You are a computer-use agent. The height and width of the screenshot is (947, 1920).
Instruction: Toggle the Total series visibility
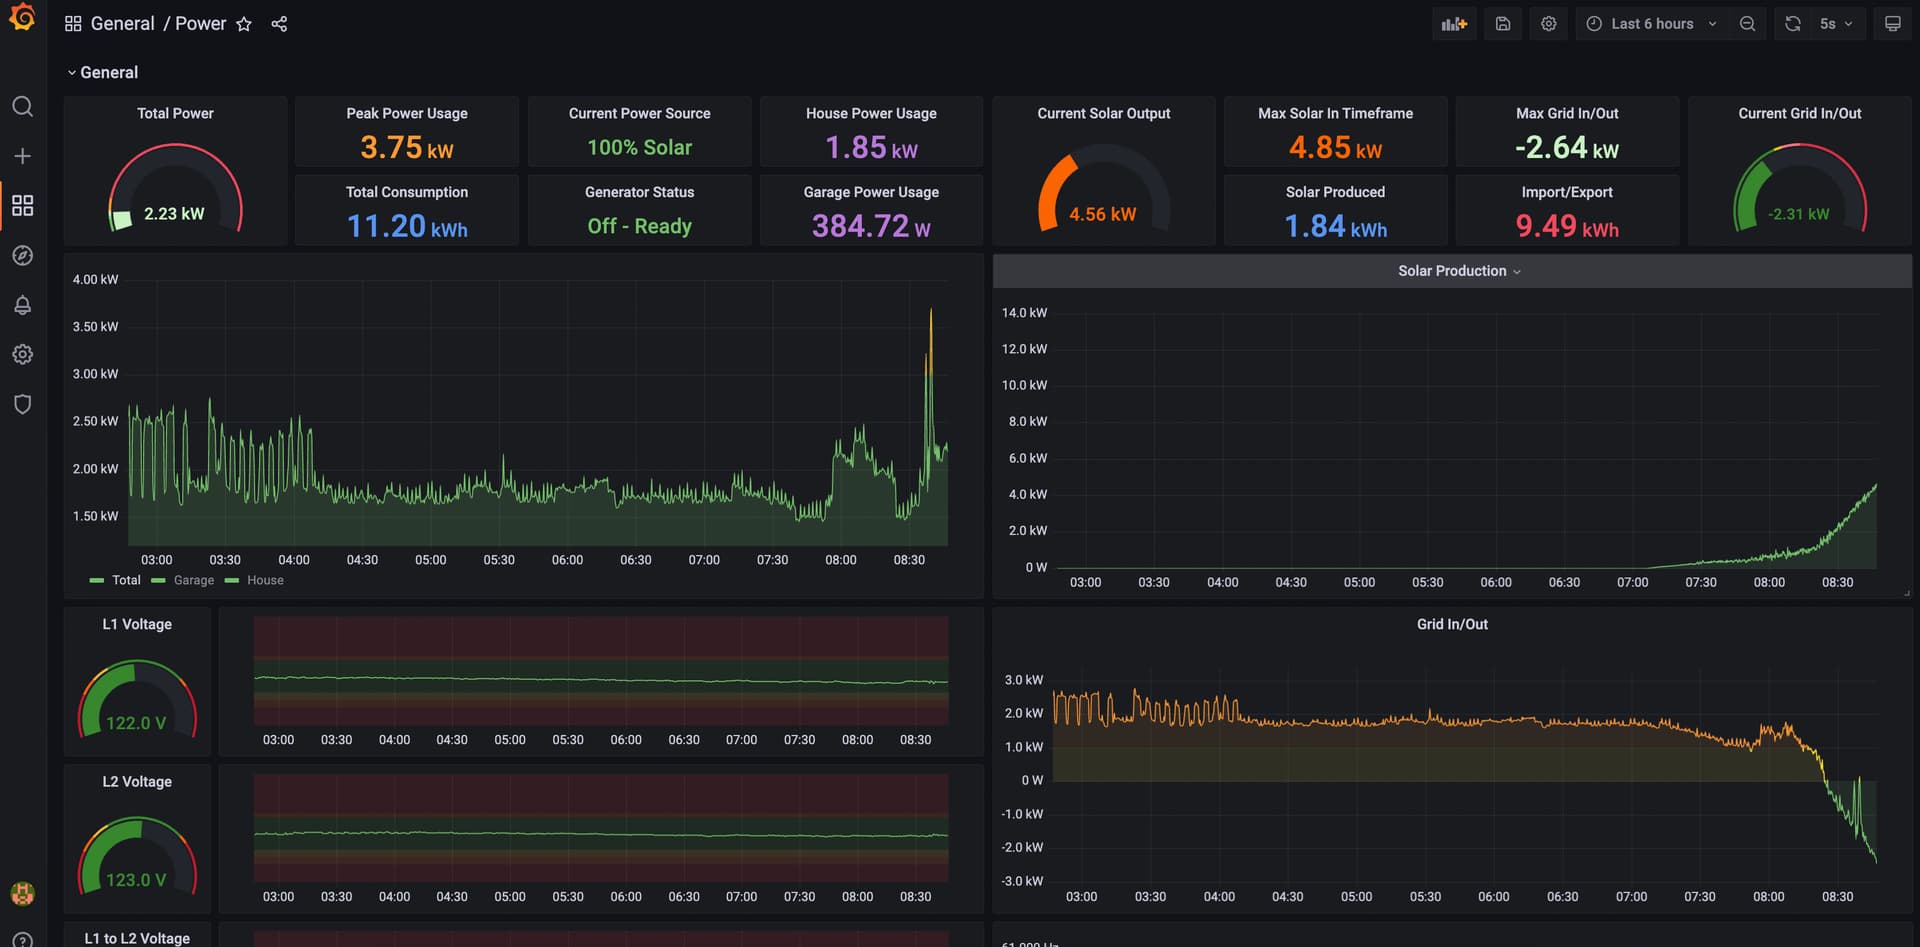tap(126, 580)
